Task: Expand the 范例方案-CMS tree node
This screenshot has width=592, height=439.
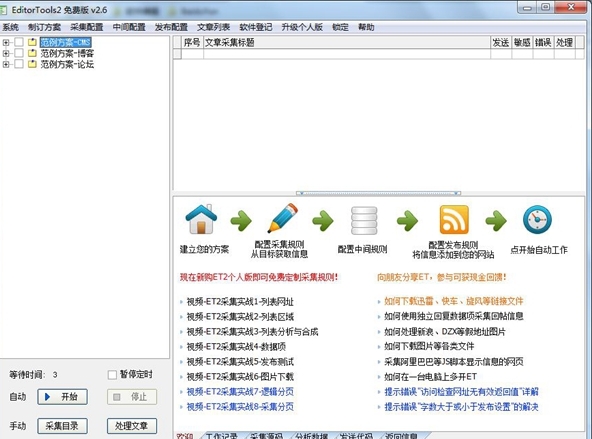Action: (6, 42)
